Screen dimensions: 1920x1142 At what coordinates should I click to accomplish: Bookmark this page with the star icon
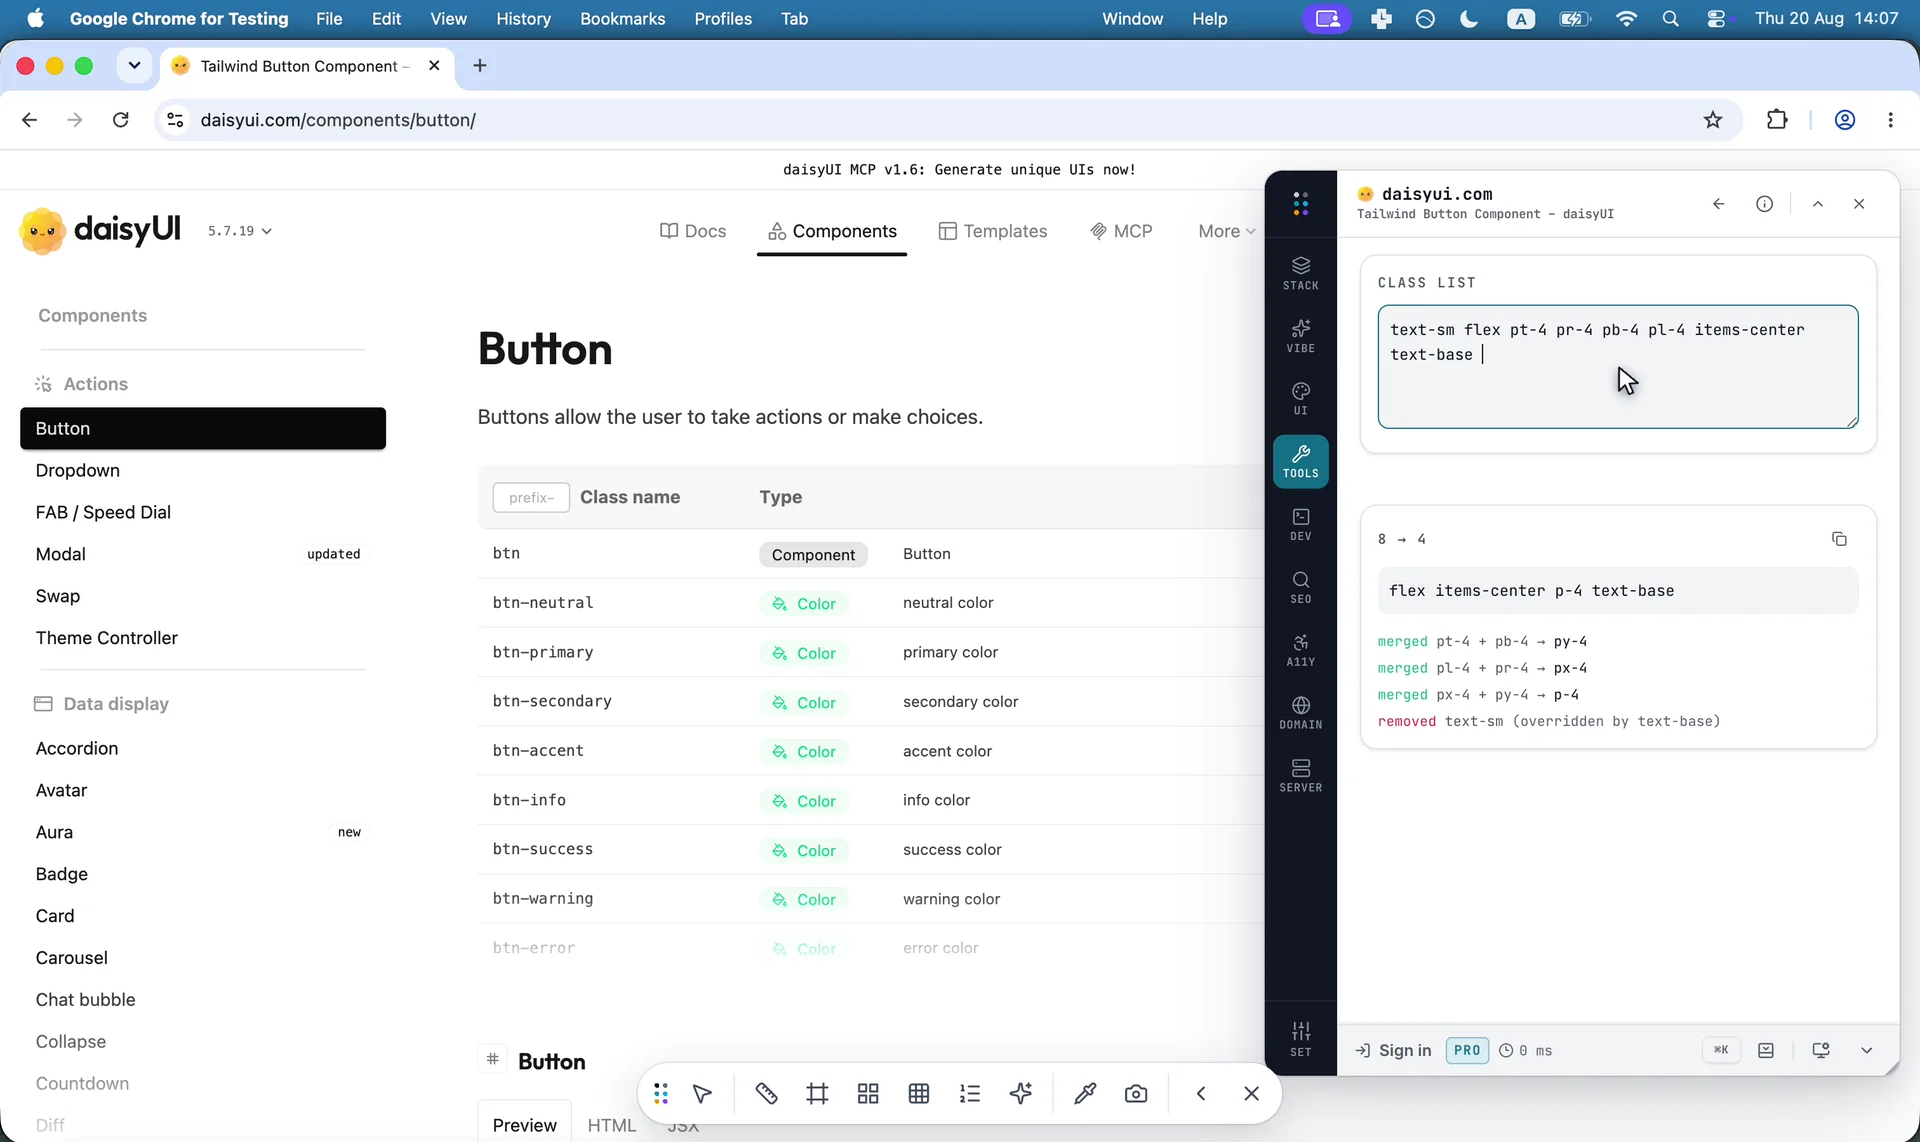[x=1713, y=120]
